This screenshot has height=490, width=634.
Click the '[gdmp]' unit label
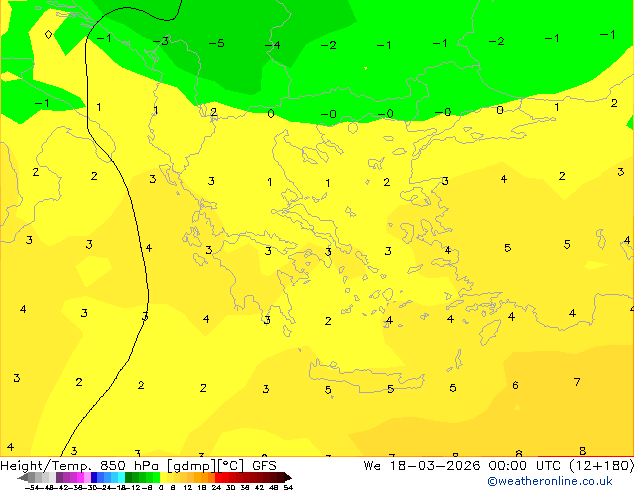(191, 466)
